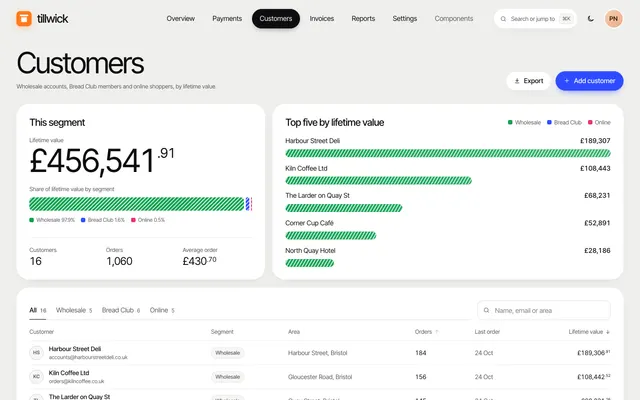Click the magnifier in the name filter box
640x400 pixels.
click(x=487, y=310)
